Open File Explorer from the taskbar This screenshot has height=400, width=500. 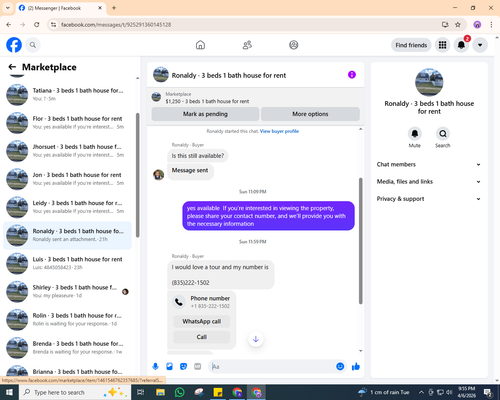[x=160, y=392]
